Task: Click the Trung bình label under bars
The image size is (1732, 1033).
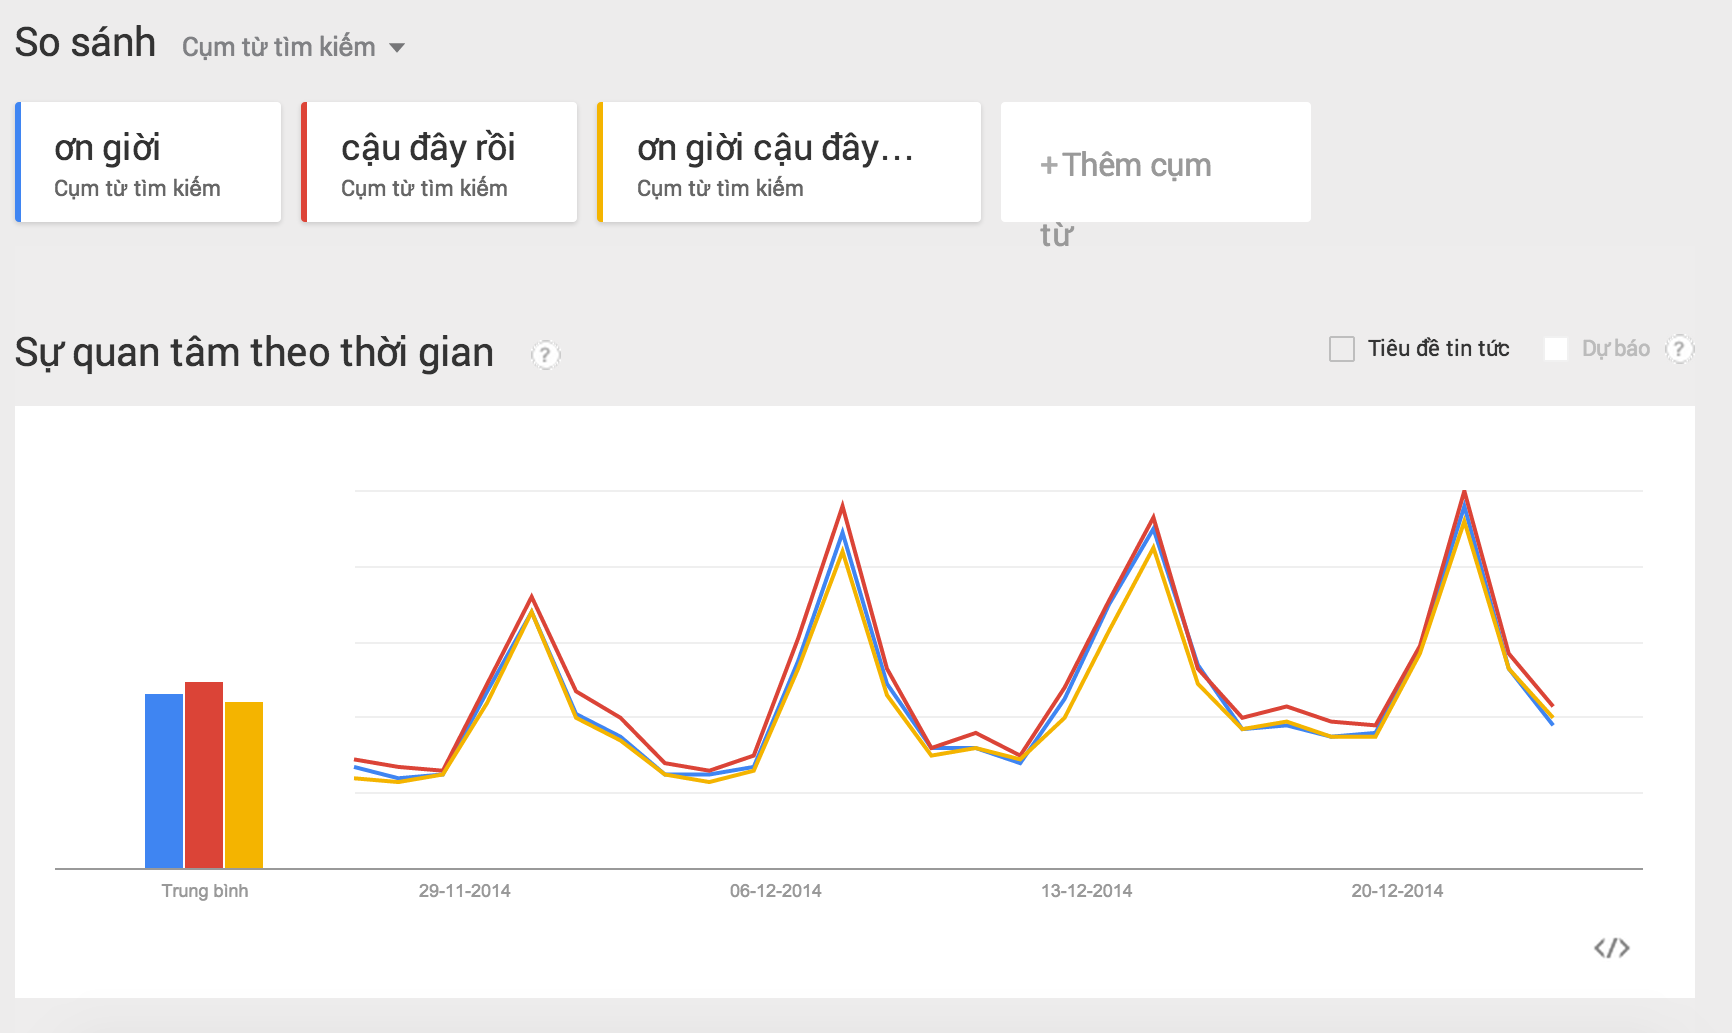Action: (x=204, y=891)
